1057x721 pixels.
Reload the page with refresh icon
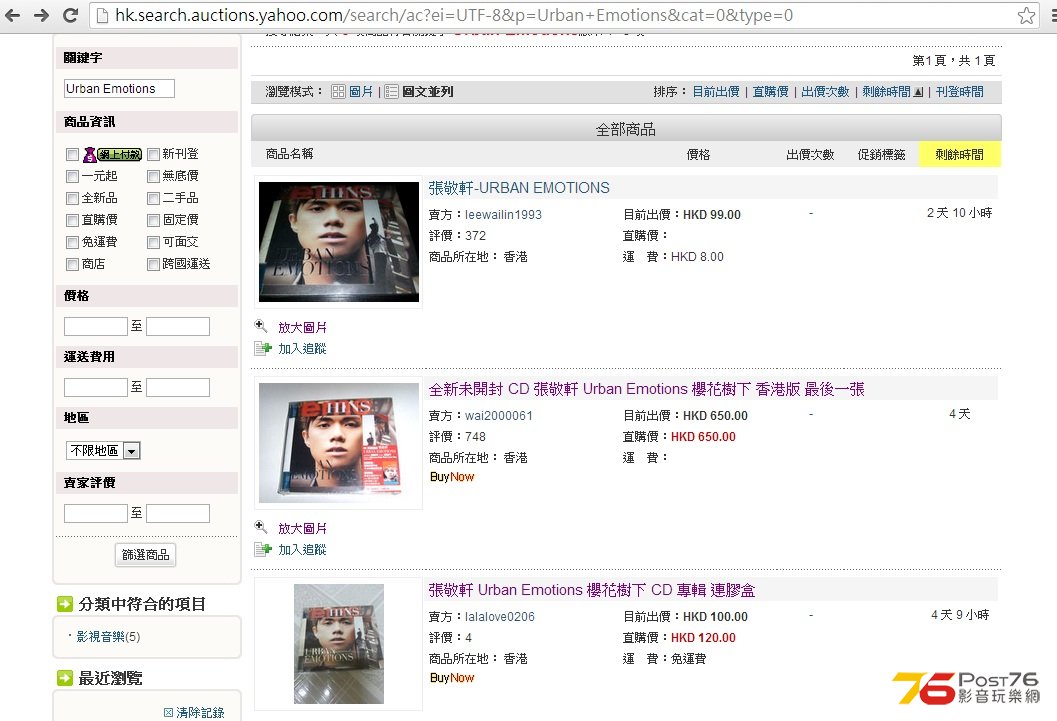[x=70, y=15]
